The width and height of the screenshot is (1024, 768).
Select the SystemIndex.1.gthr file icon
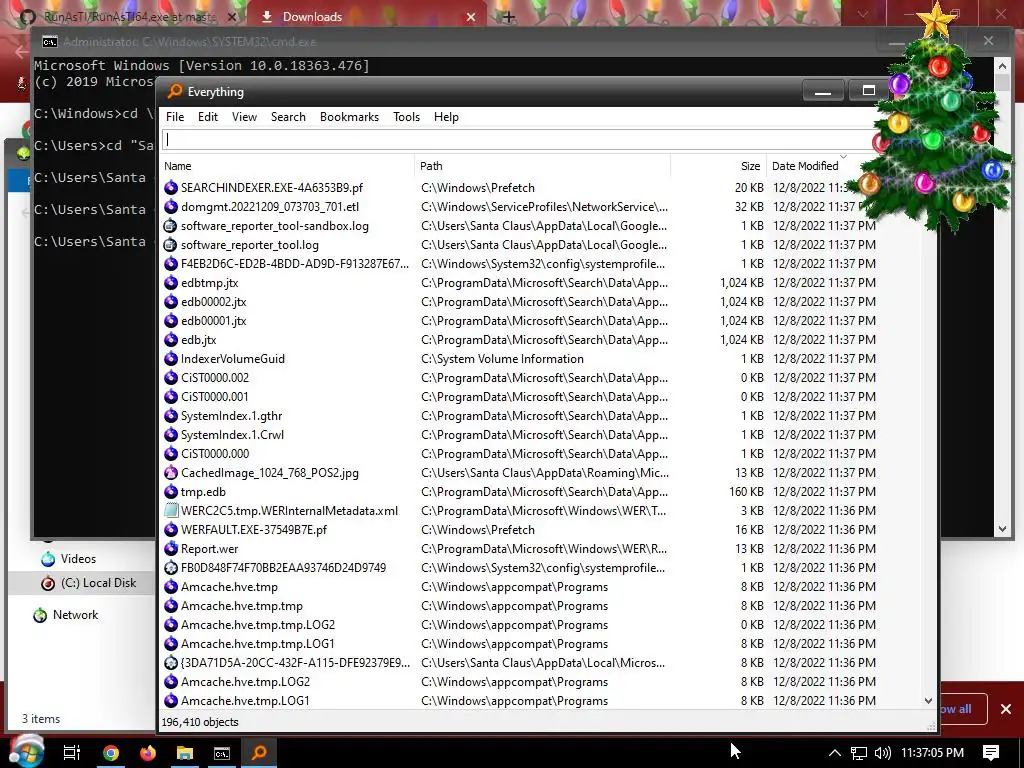click(170, 416)
